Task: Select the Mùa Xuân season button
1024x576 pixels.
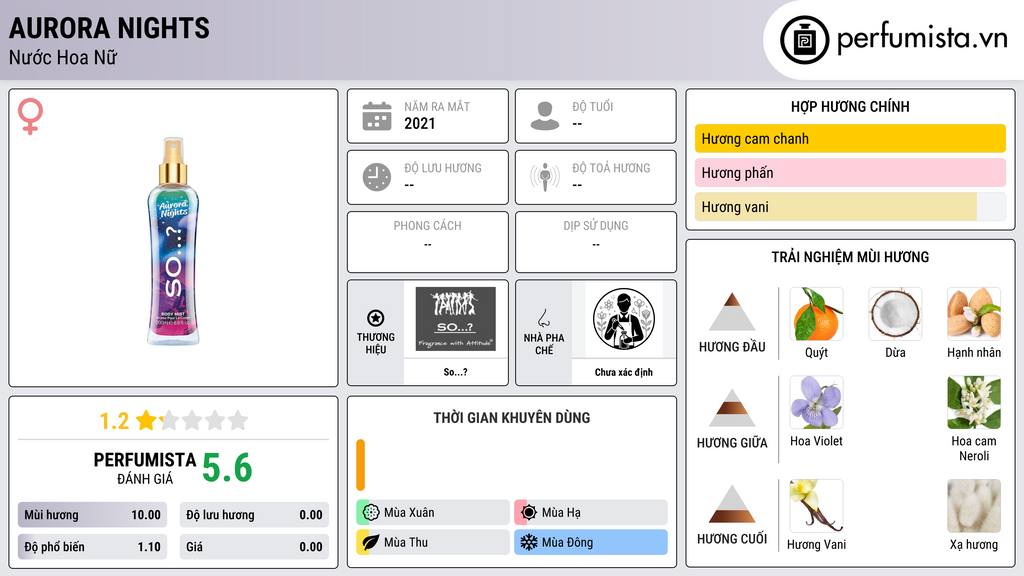Action: click(x=433, y=512)
